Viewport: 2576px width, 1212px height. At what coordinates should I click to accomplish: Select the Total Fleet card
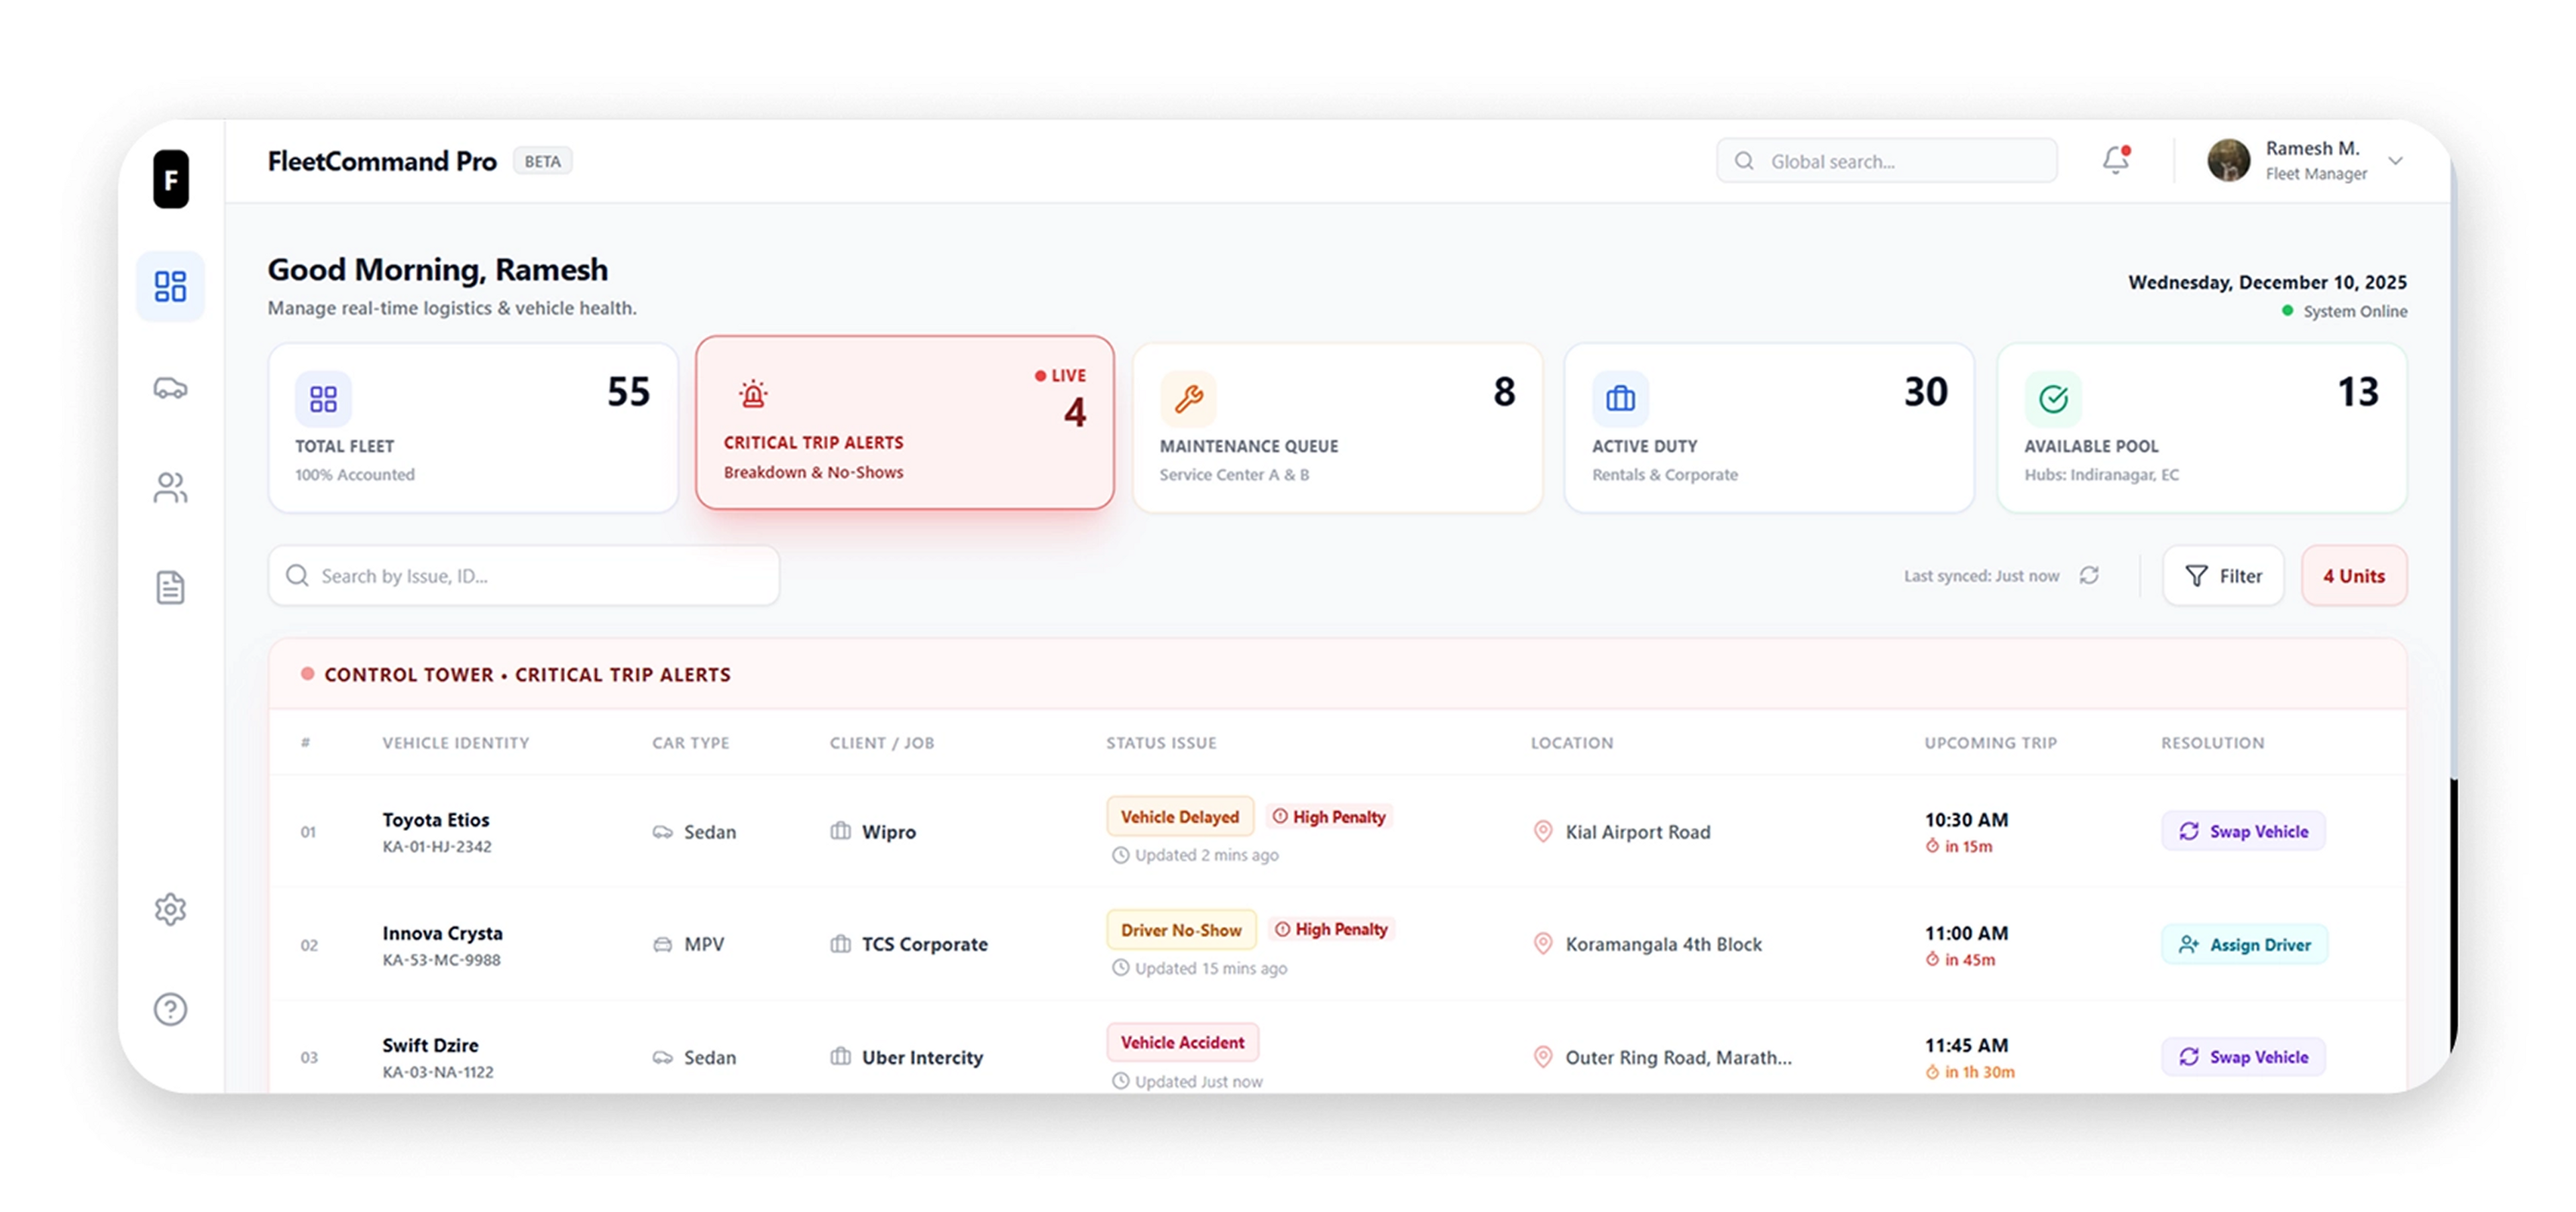(473, 428)
